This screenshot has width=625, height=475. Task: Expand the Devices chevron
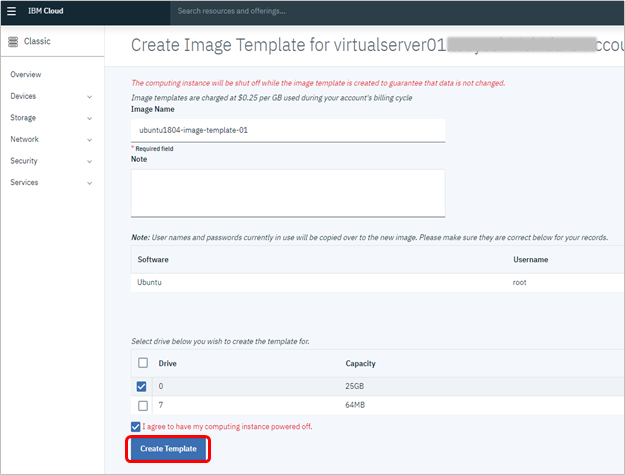tap(90, 97)
